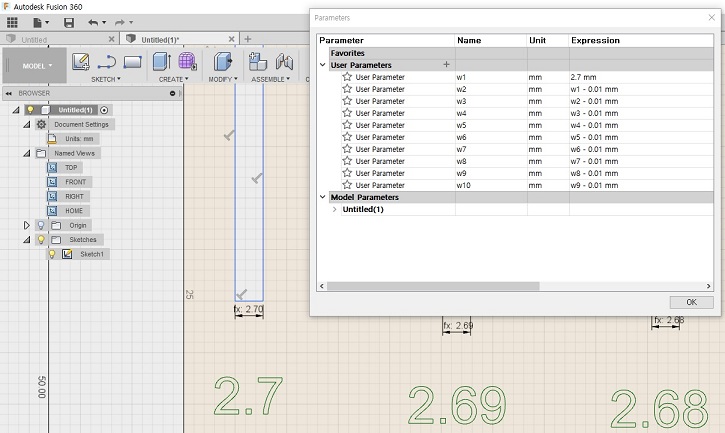Click the w1 expression 2.7 mm
The height and width of the screenshot is (433, 725).
click(584, 77)
